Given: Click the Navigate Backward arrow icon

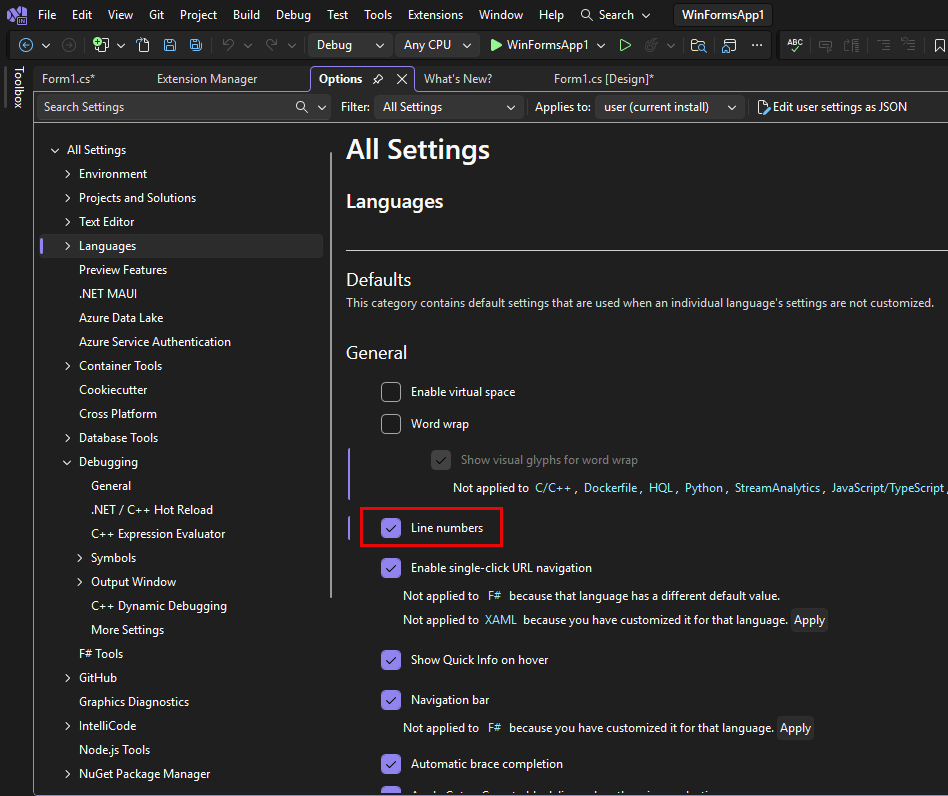Looking at the screenshot, I should click(x=26, y=45).
